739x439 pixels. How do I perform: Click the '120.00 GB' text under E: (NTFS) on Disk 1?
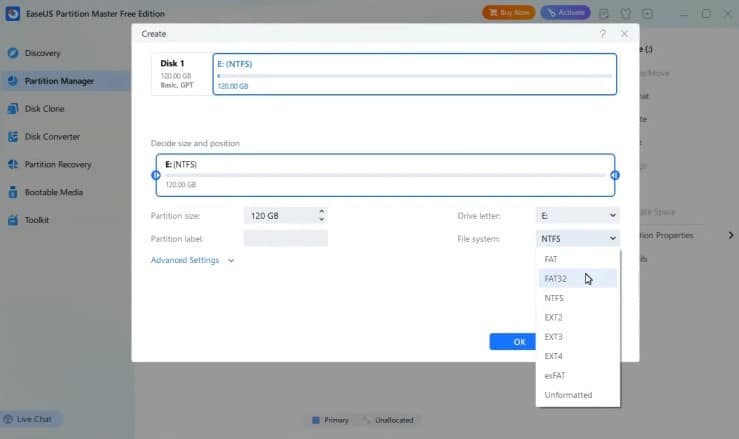click(233, 86)
